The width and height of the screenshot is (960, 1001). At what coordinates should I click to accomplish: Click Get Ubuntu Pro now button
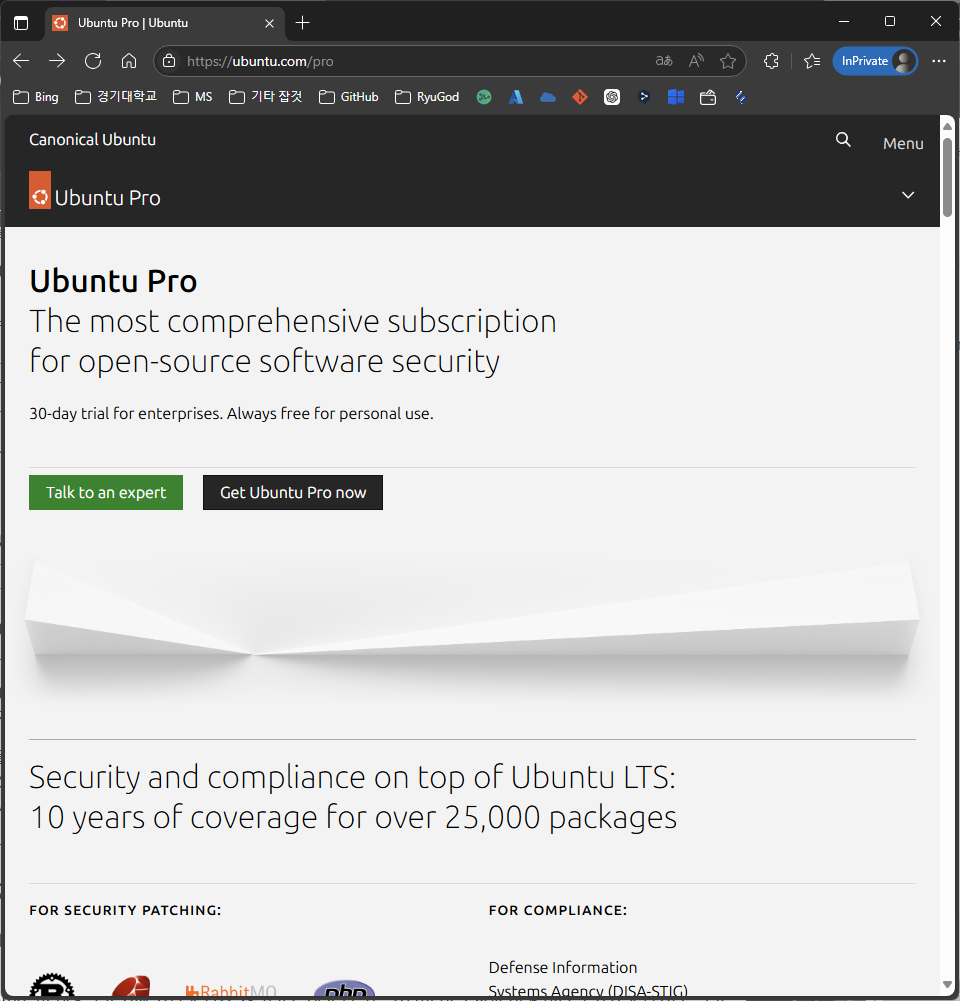(293, 492)
